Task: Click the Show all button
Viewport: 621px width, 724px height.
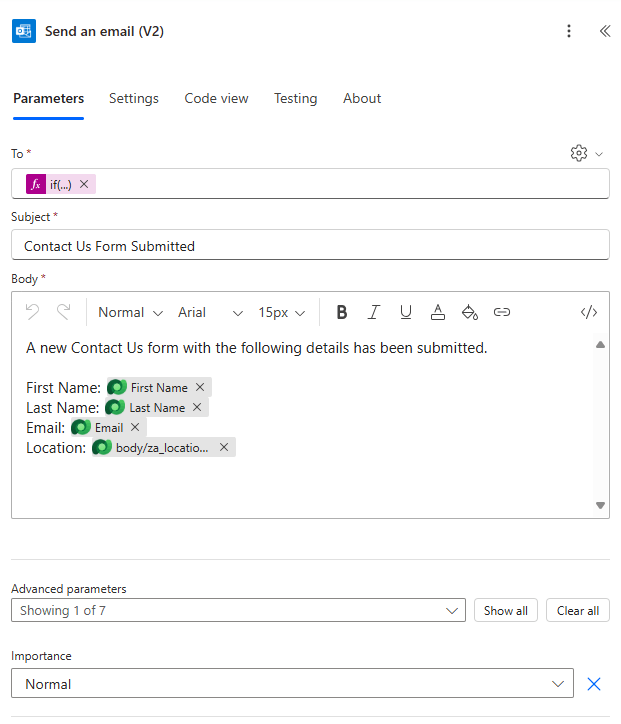Action: click(x=506, y=610)
